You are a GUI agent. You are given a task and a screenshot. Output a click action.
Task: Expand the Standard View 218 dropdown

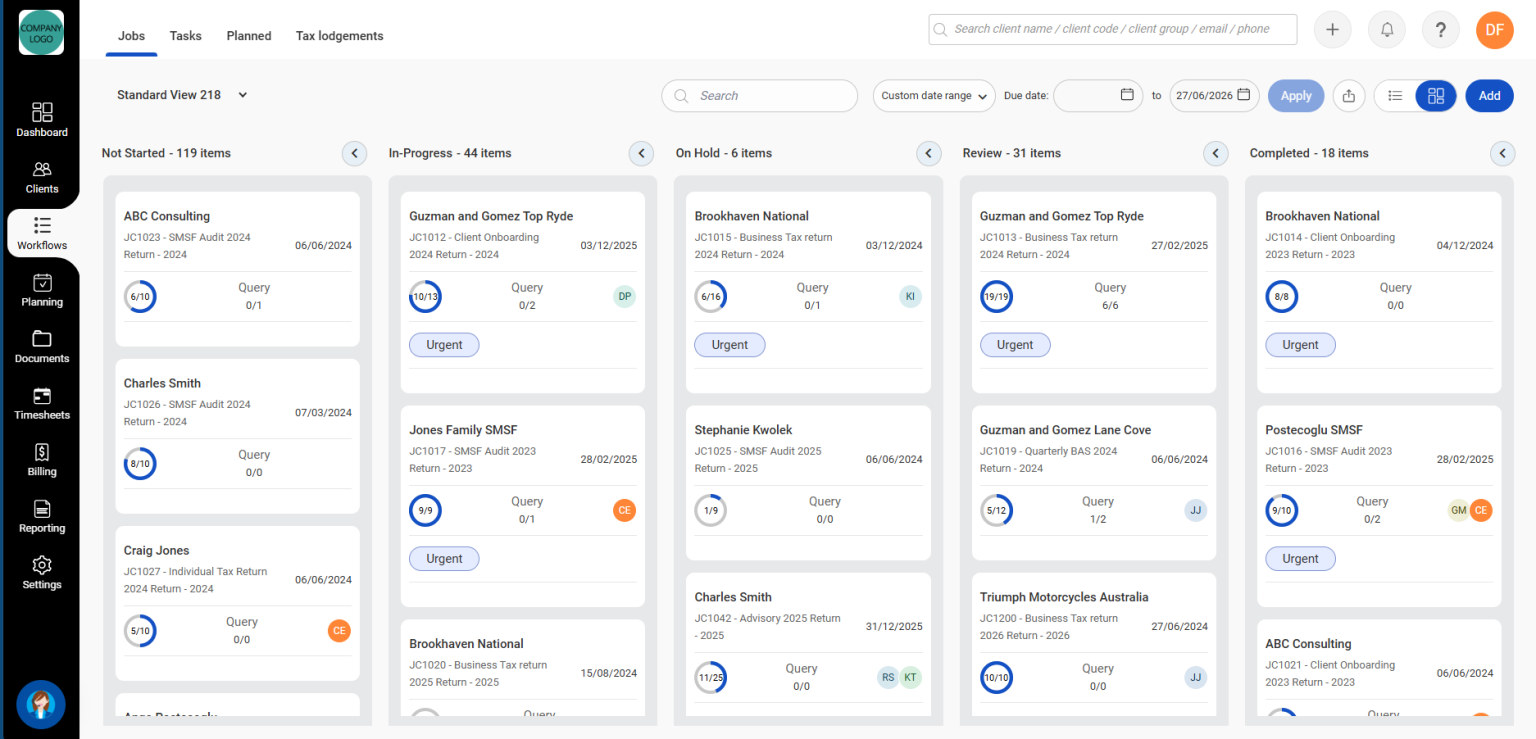tap(182, 95)
